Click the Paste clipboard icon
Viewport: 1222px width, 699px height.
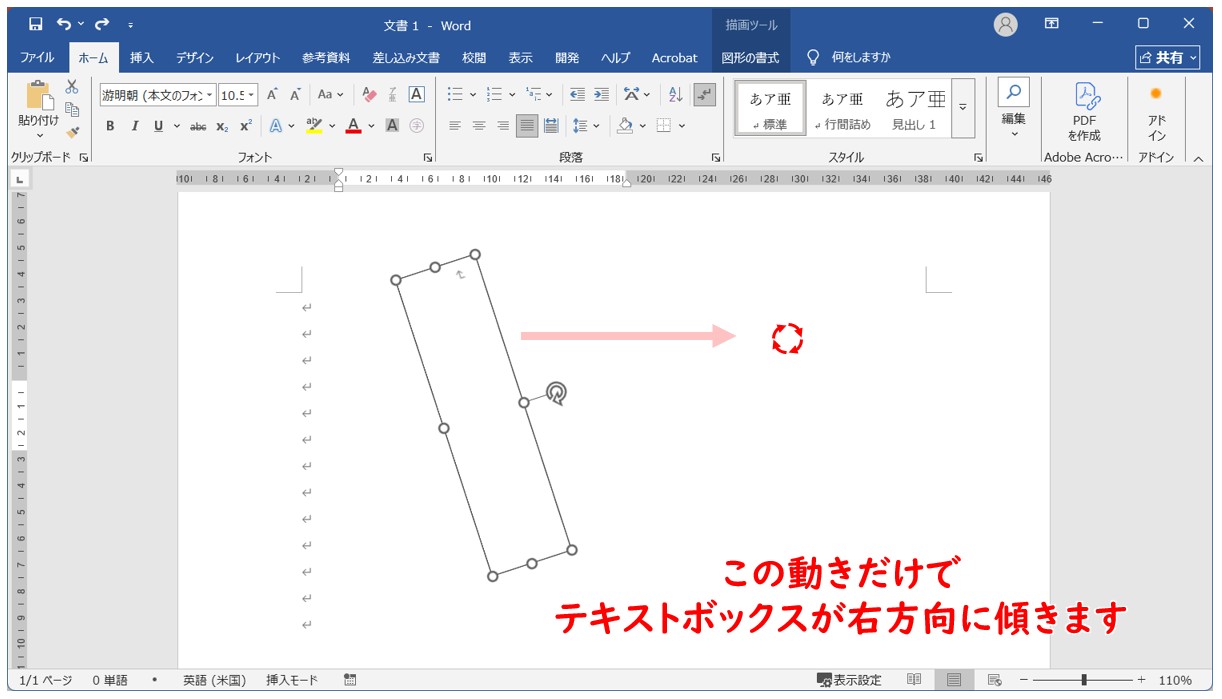click(39, 96)
